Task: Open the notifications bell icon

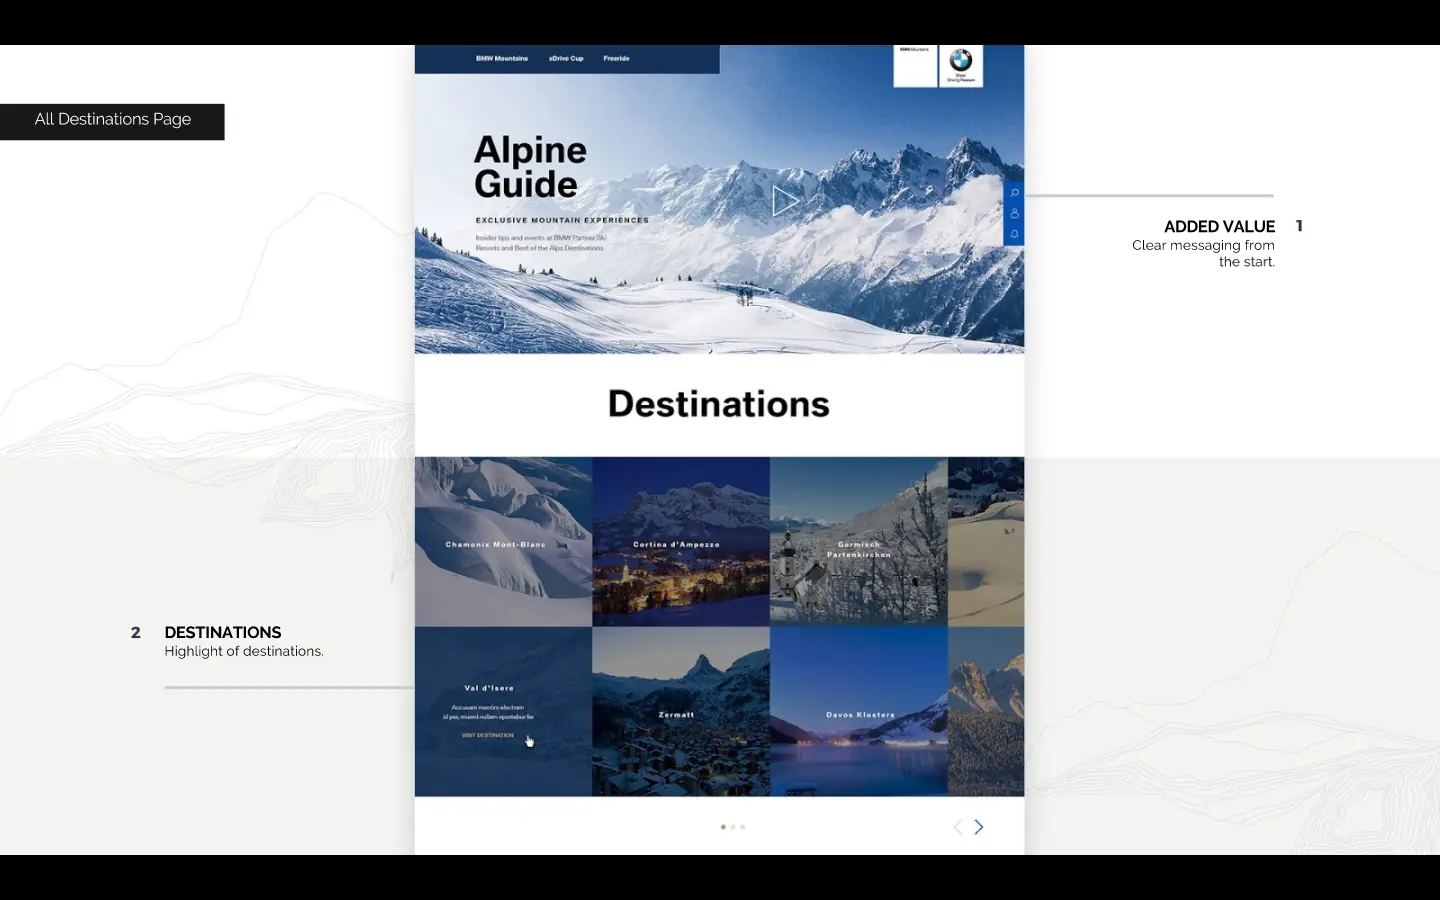Action: [1014, 234]
